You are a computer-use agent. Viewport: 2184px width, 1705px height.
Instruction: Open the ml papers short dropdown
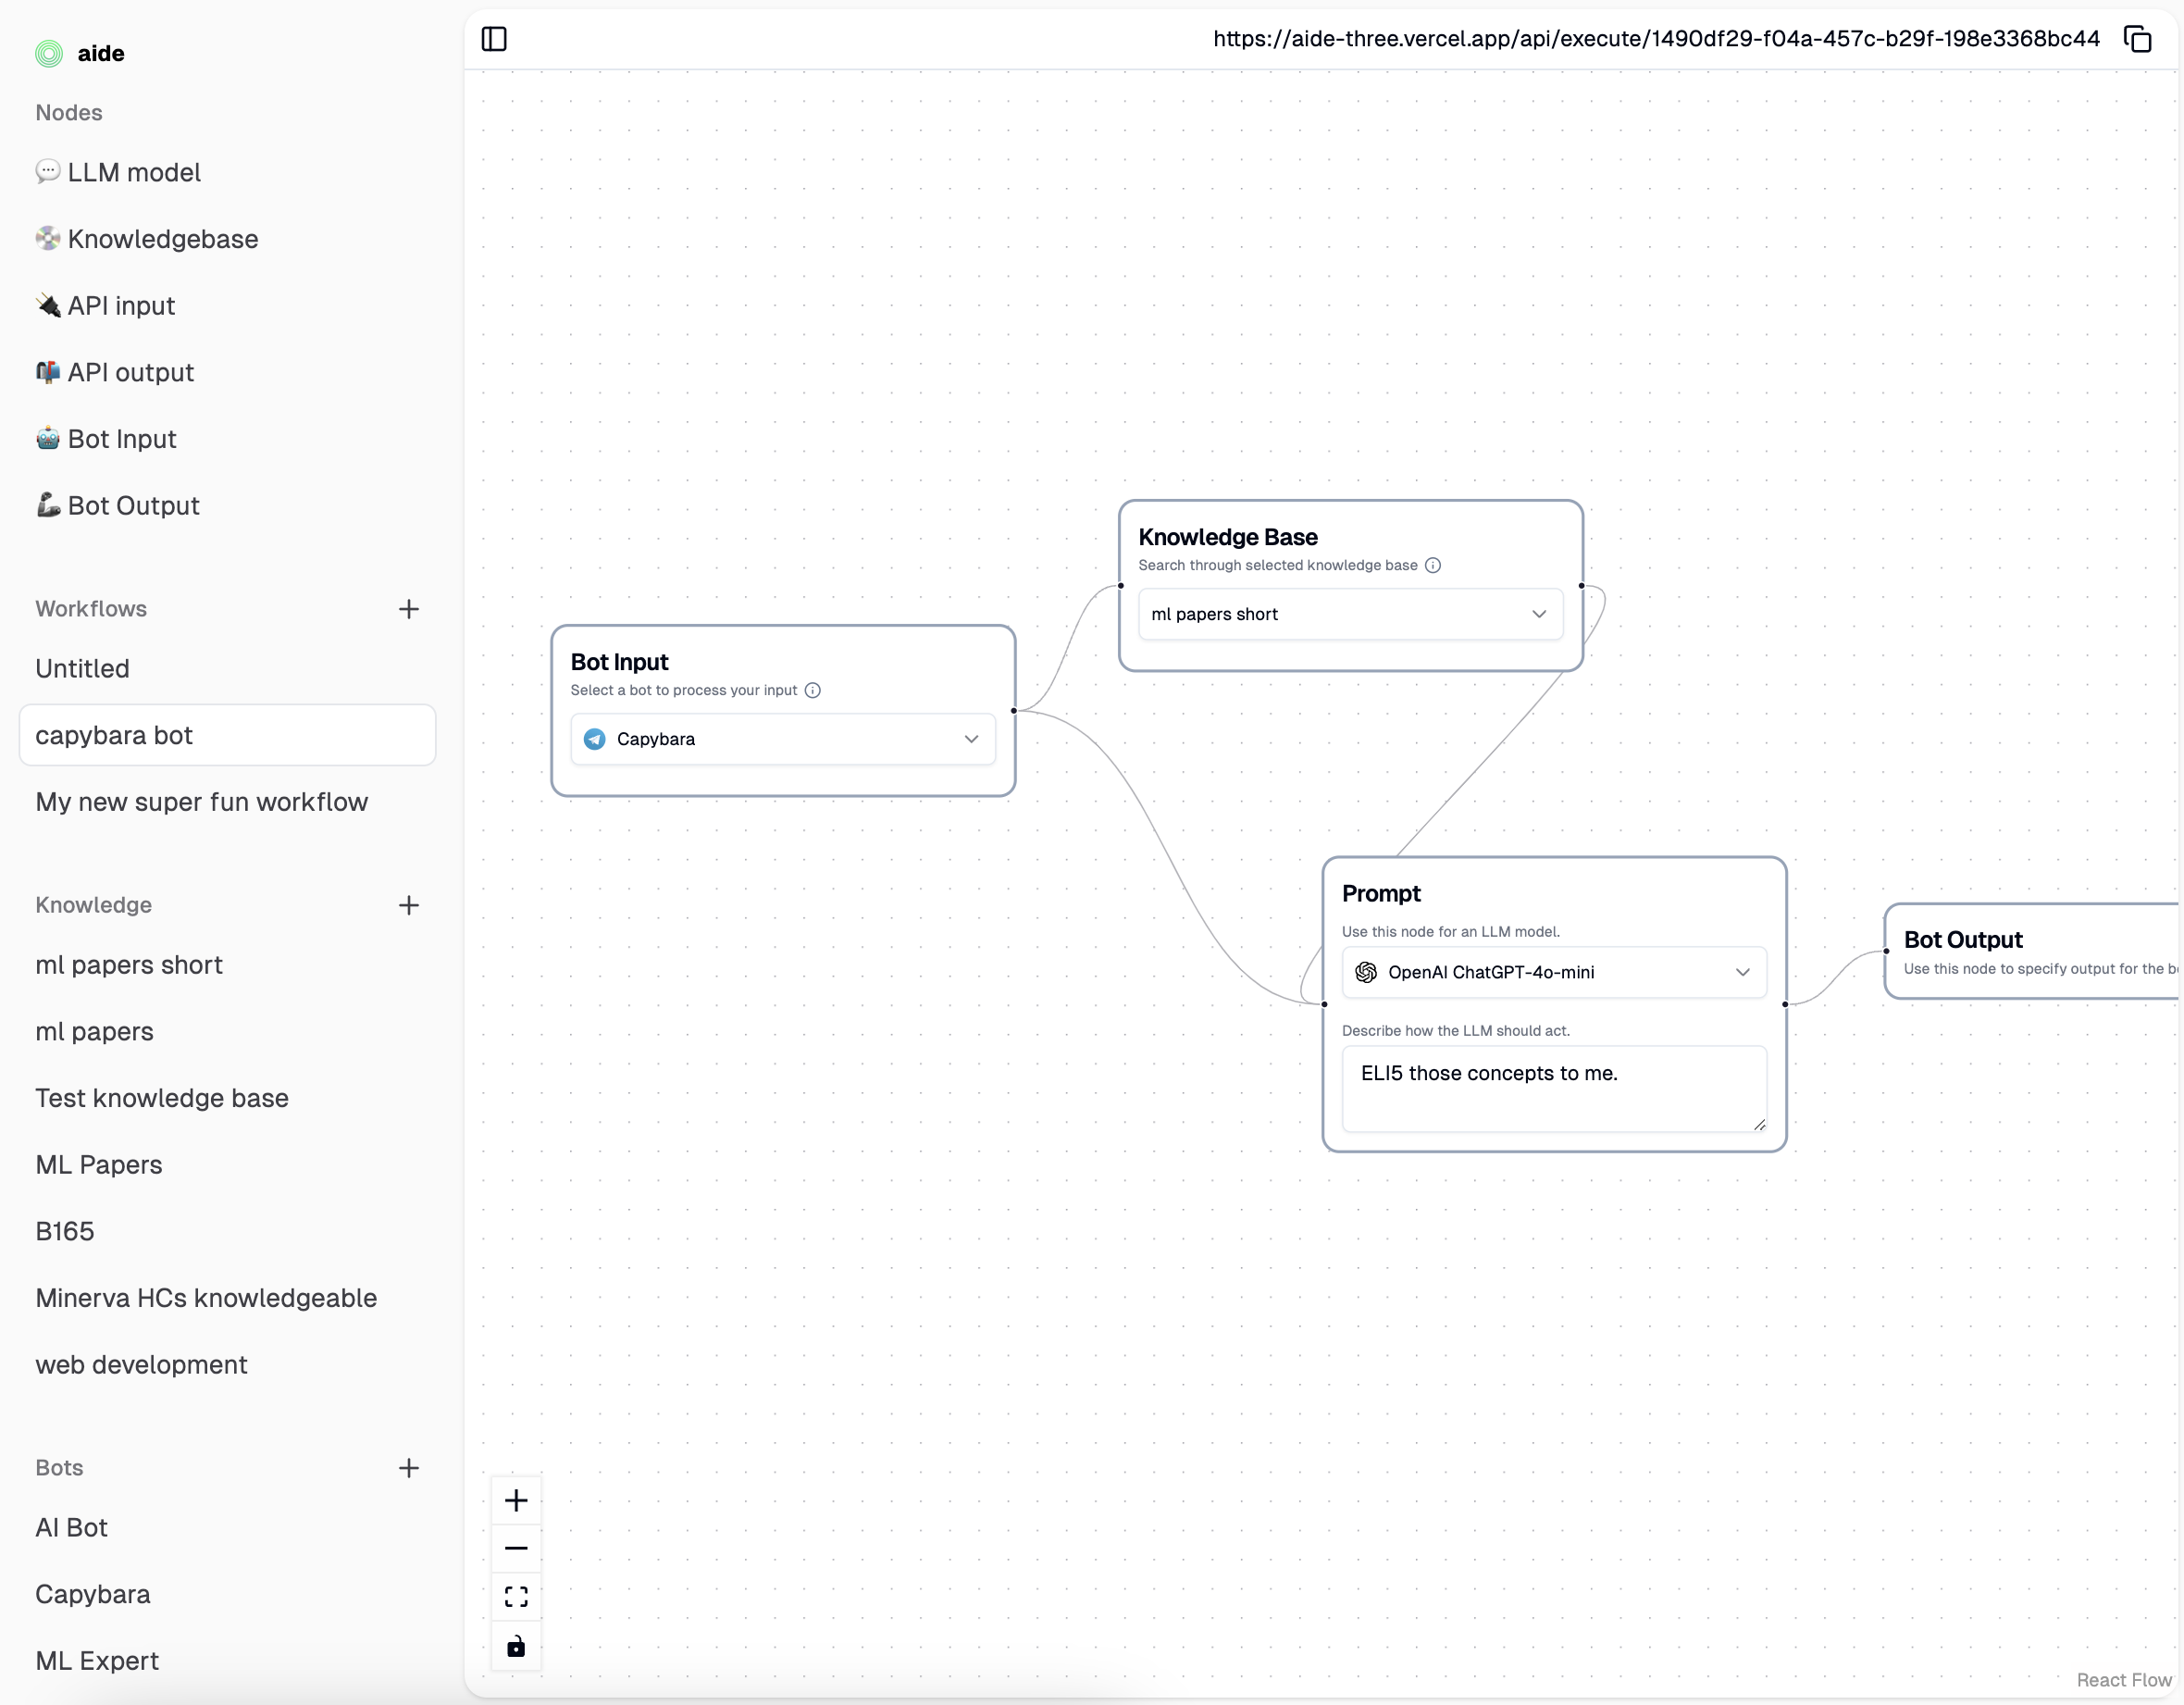1350,614
